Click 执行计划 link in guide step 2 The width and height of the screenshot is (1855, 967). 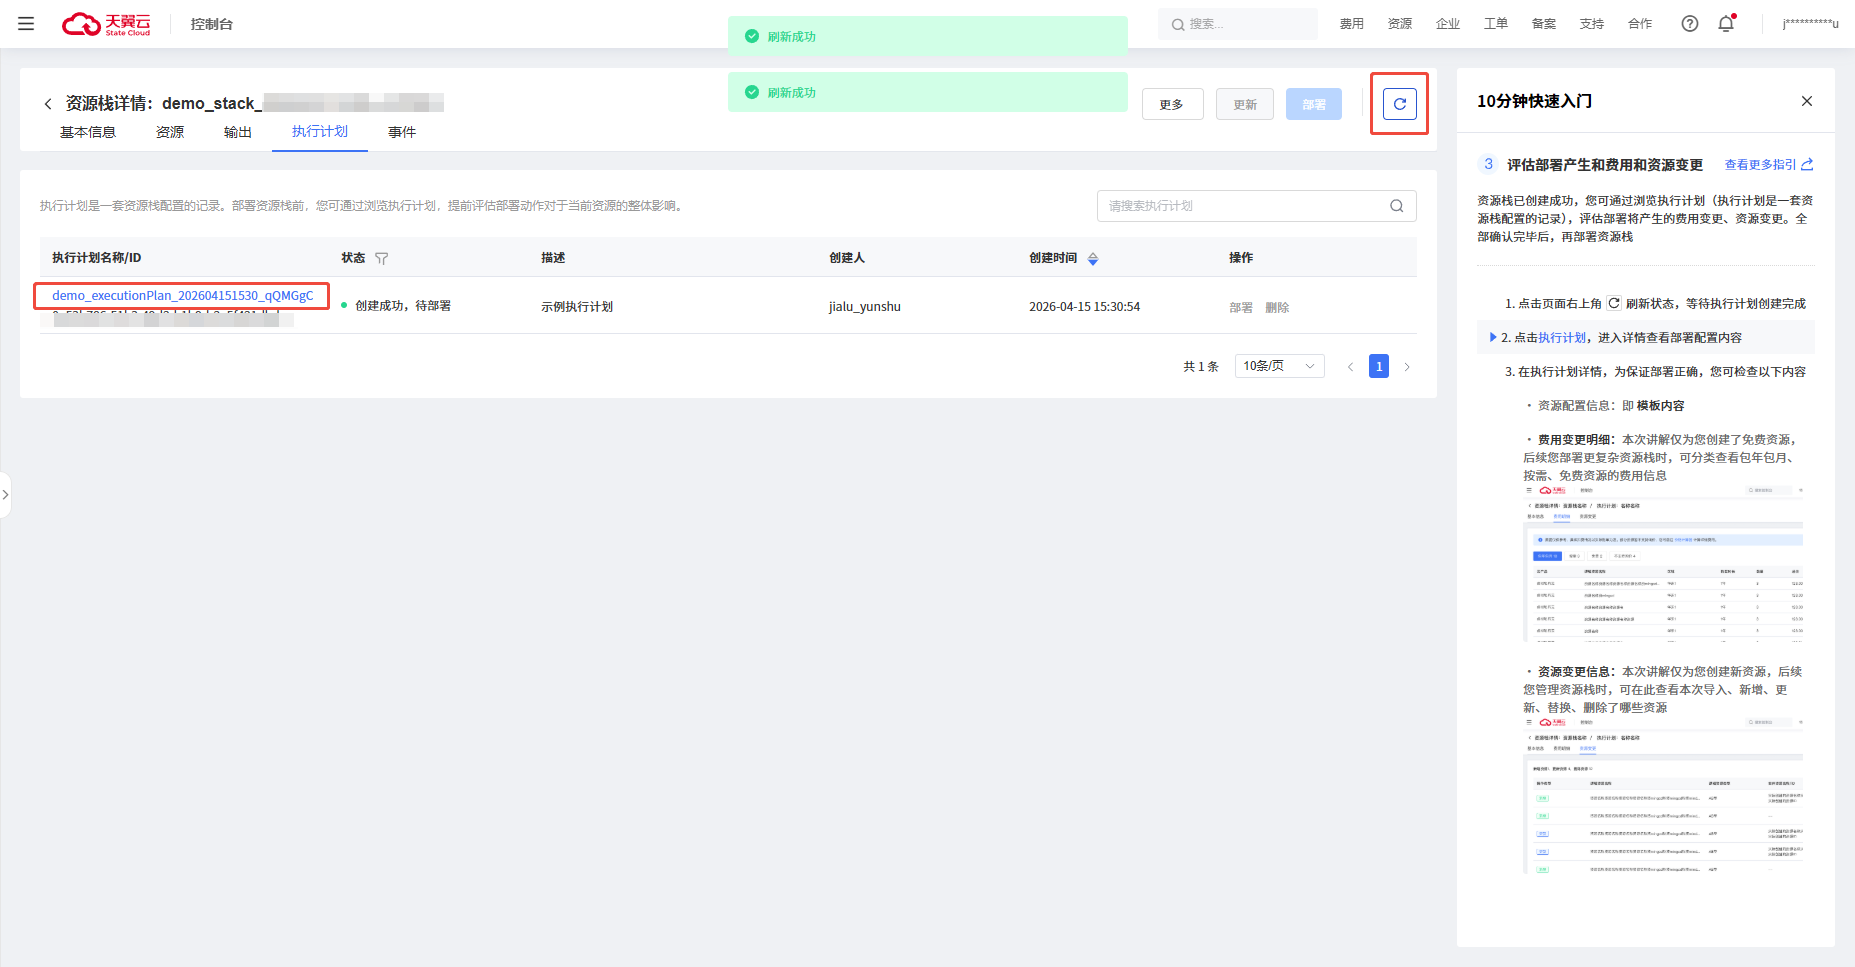1562,338
